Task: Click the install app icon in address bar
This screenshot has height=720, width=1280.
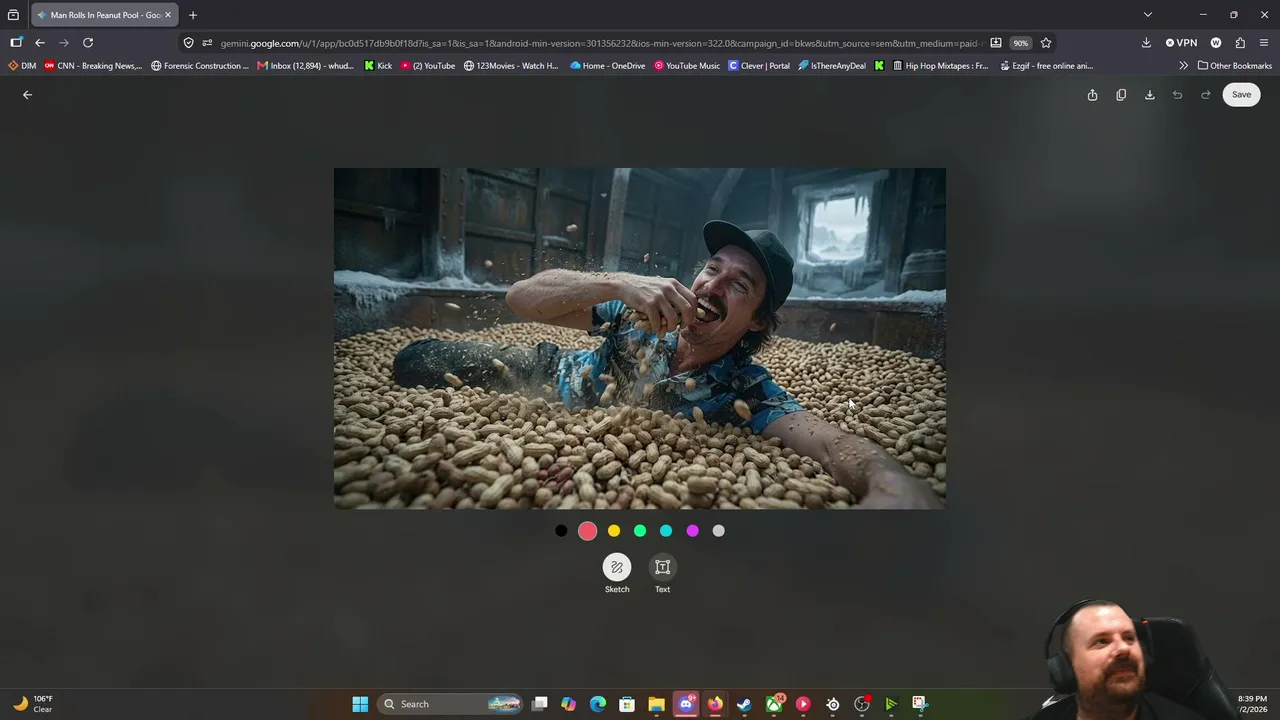Action: [x=996, y=43]
